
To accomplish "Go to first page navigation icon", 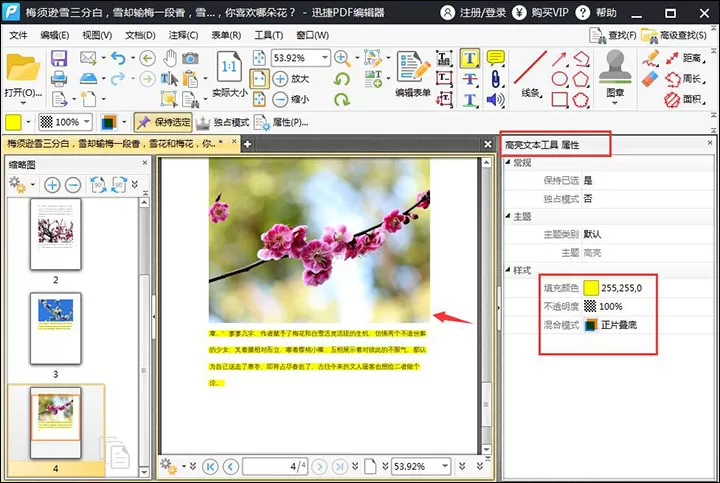I will pos(210,466).
